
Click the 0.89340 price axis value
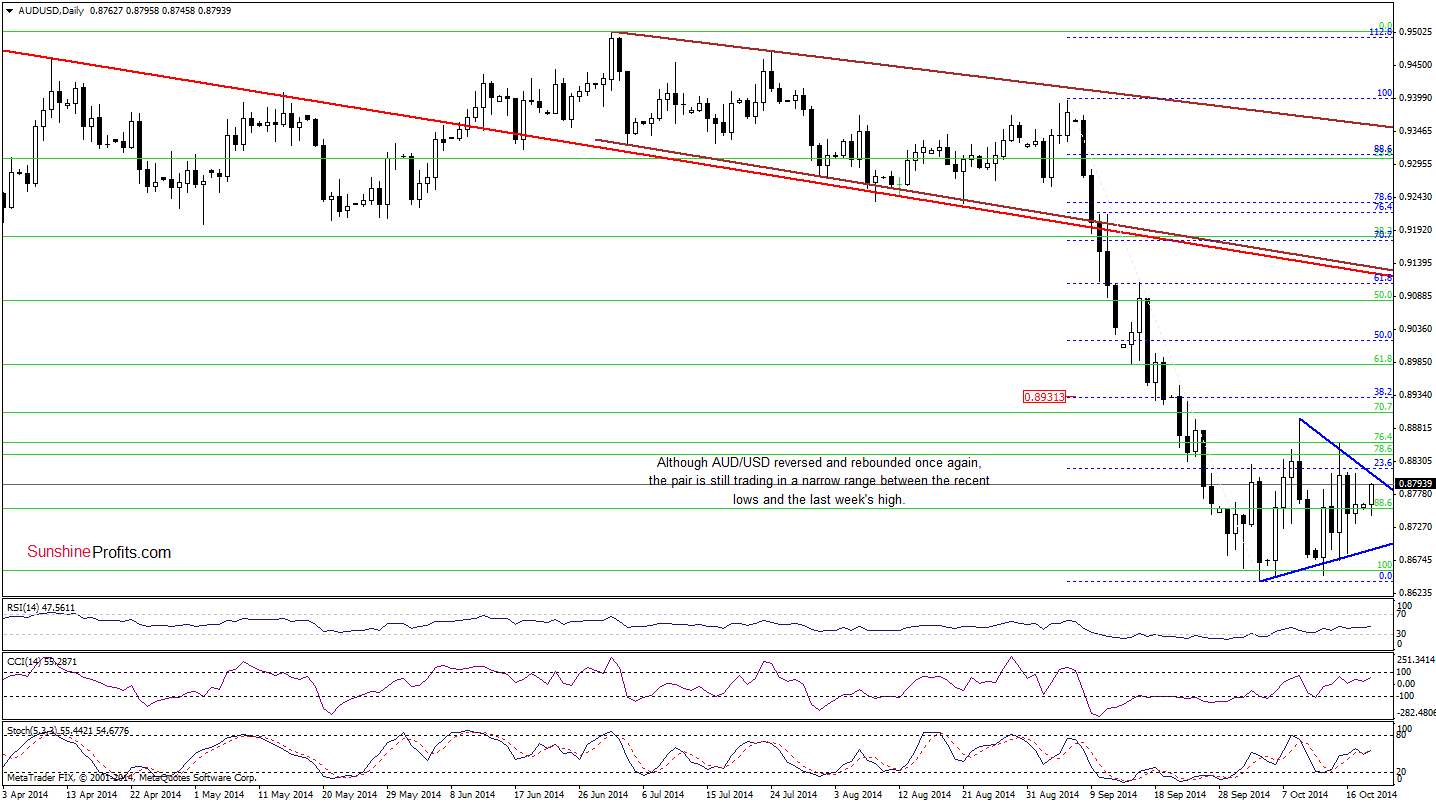click(x=1413, y=394)
